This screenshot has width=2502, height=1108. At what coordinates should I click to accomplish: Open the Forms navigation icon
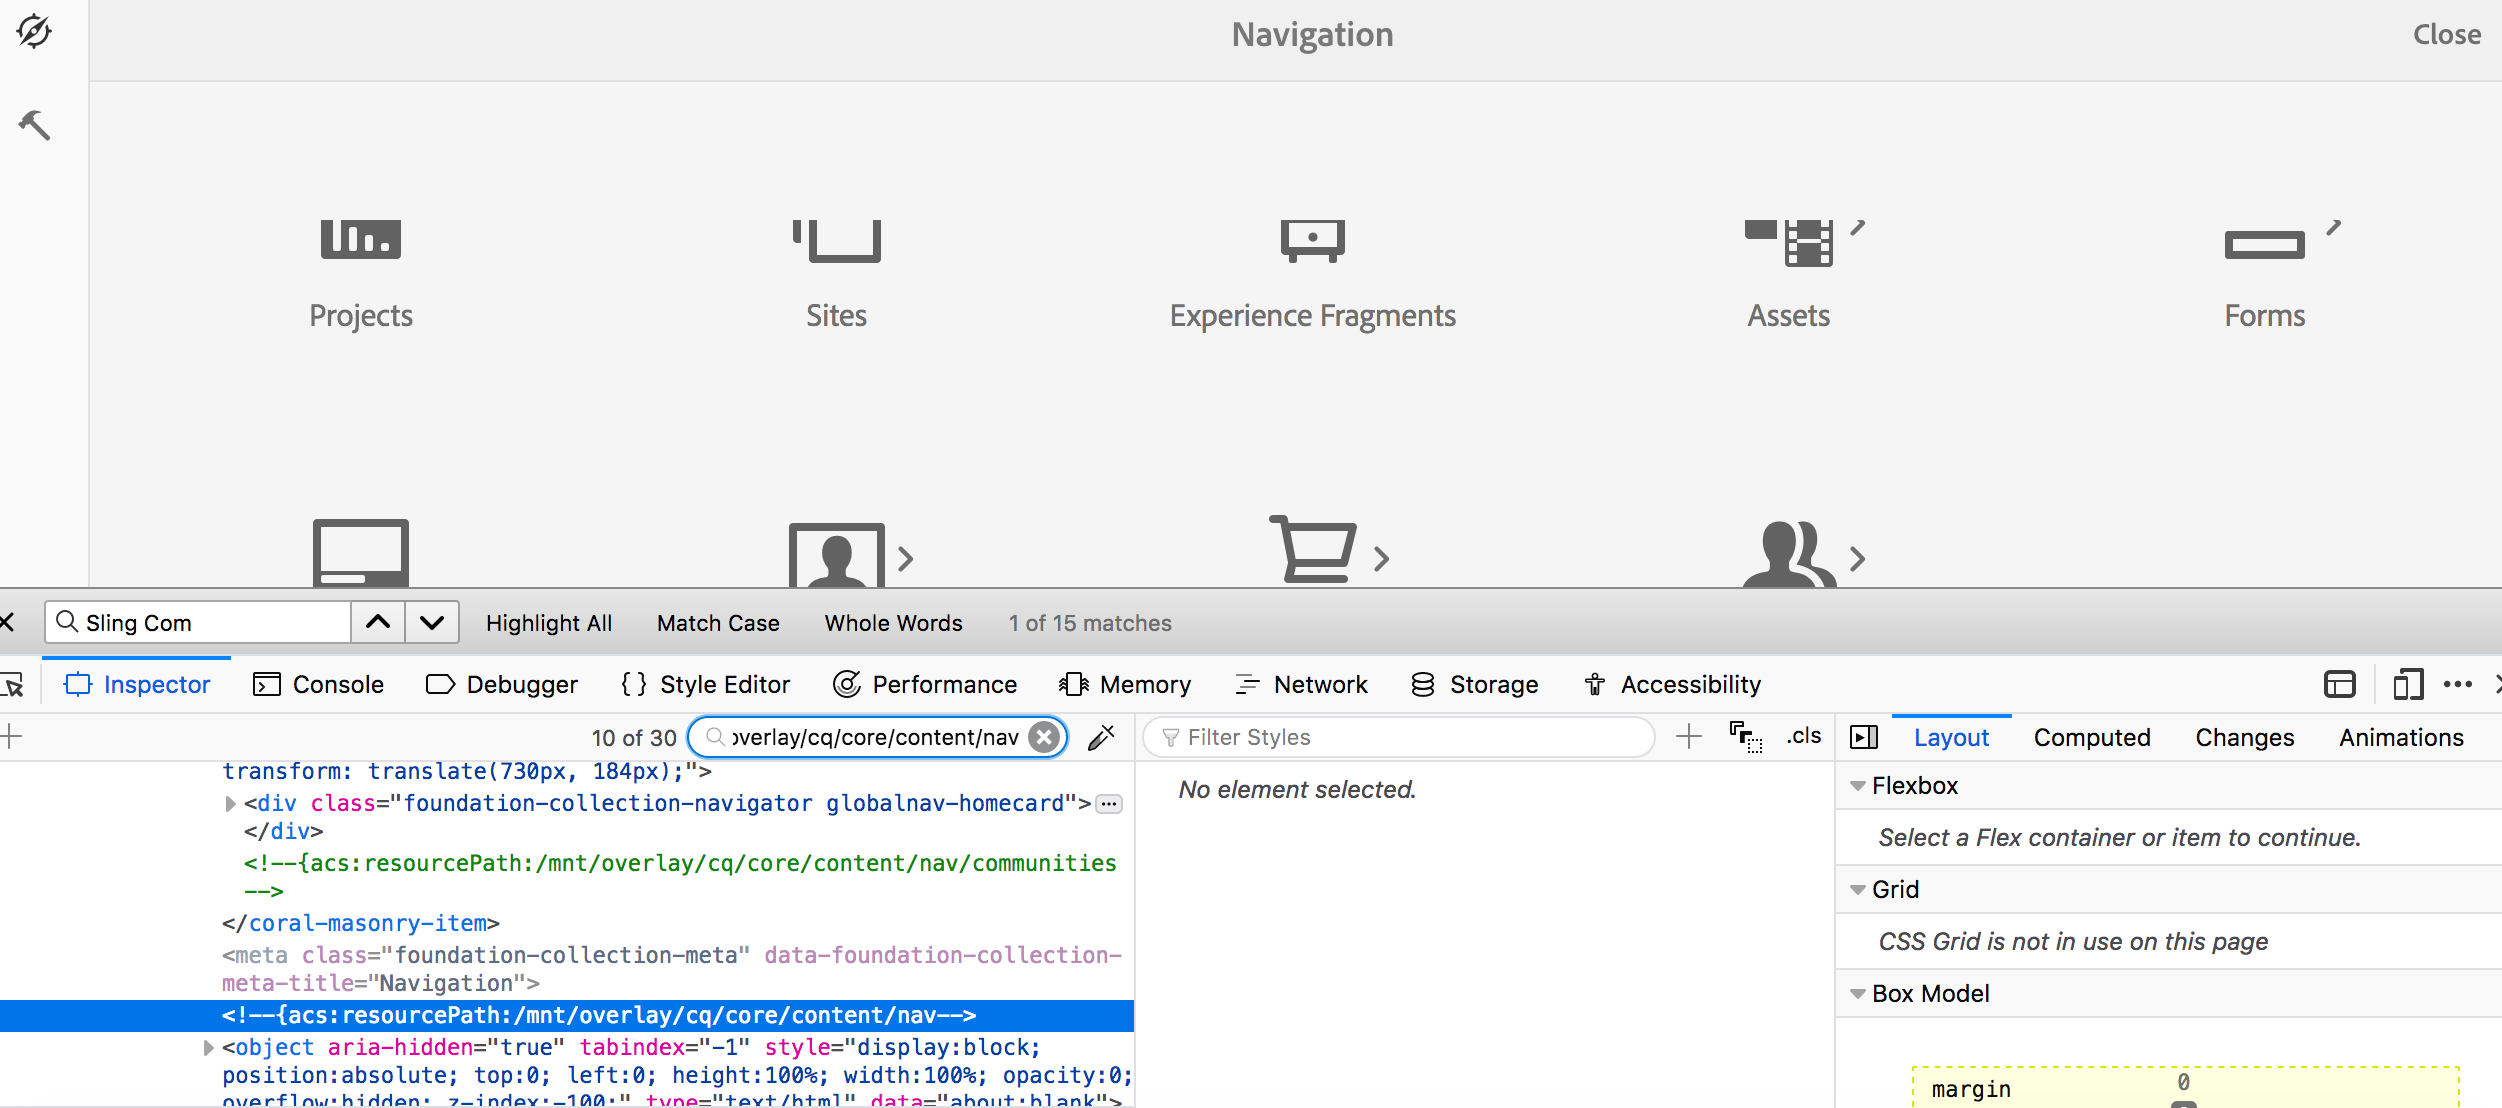pos(2264,244)
